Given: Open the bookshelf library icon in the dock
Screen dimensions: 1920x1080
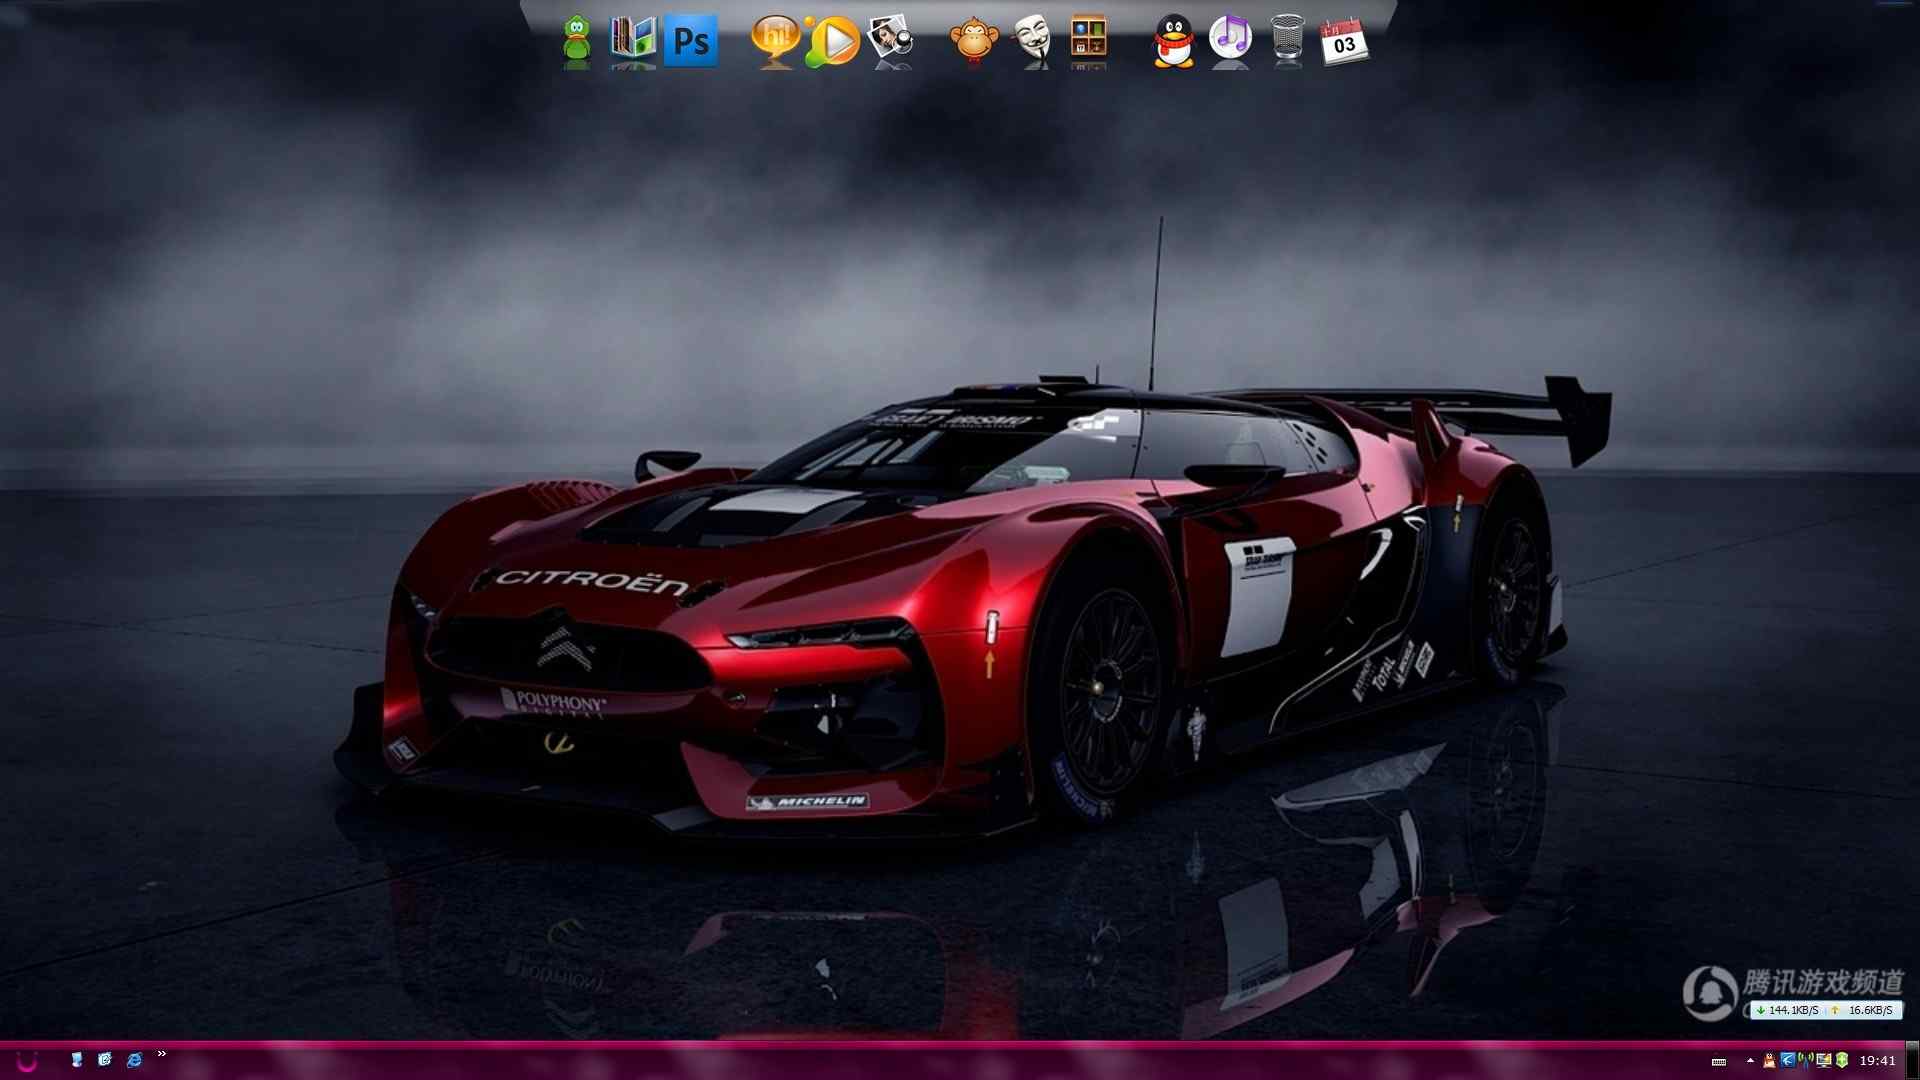Looking at the screenshot, I should tap(633, 38).
